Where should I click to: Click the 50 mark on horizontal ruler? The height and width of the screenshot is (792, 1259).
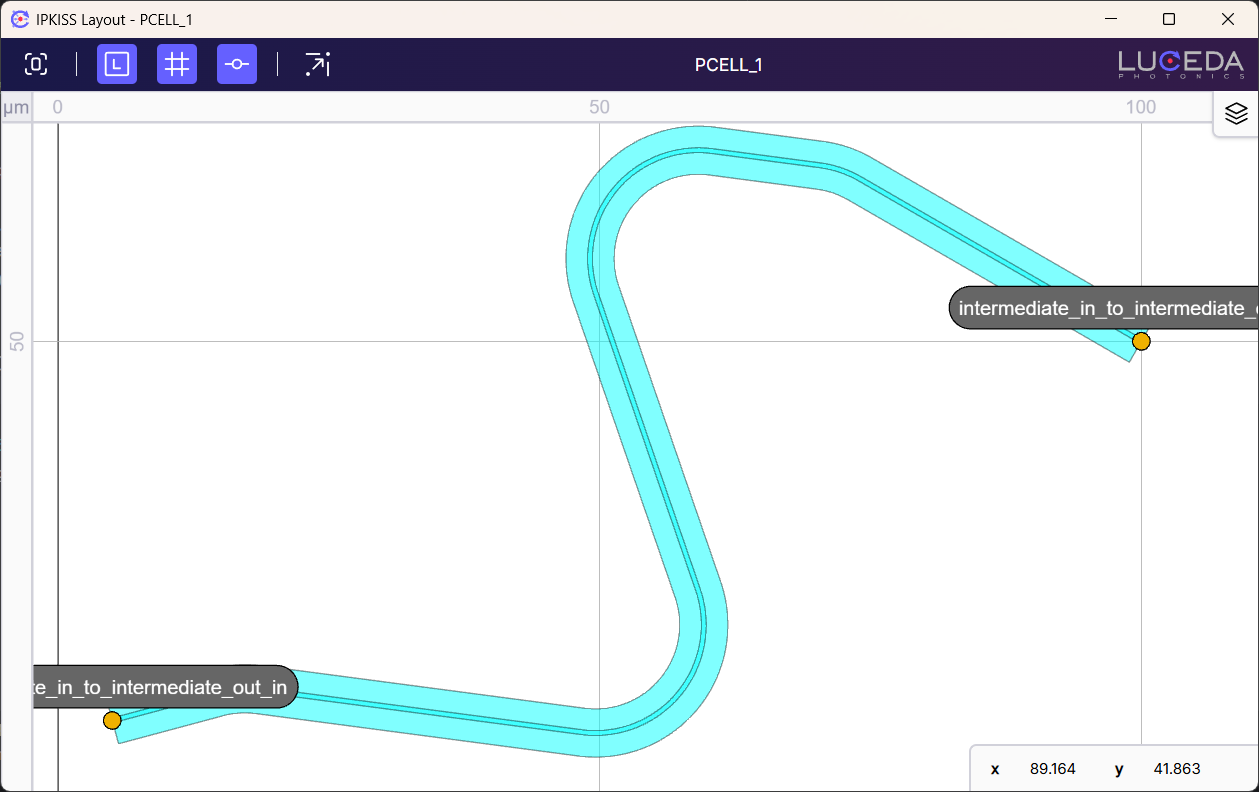point(599,107)
